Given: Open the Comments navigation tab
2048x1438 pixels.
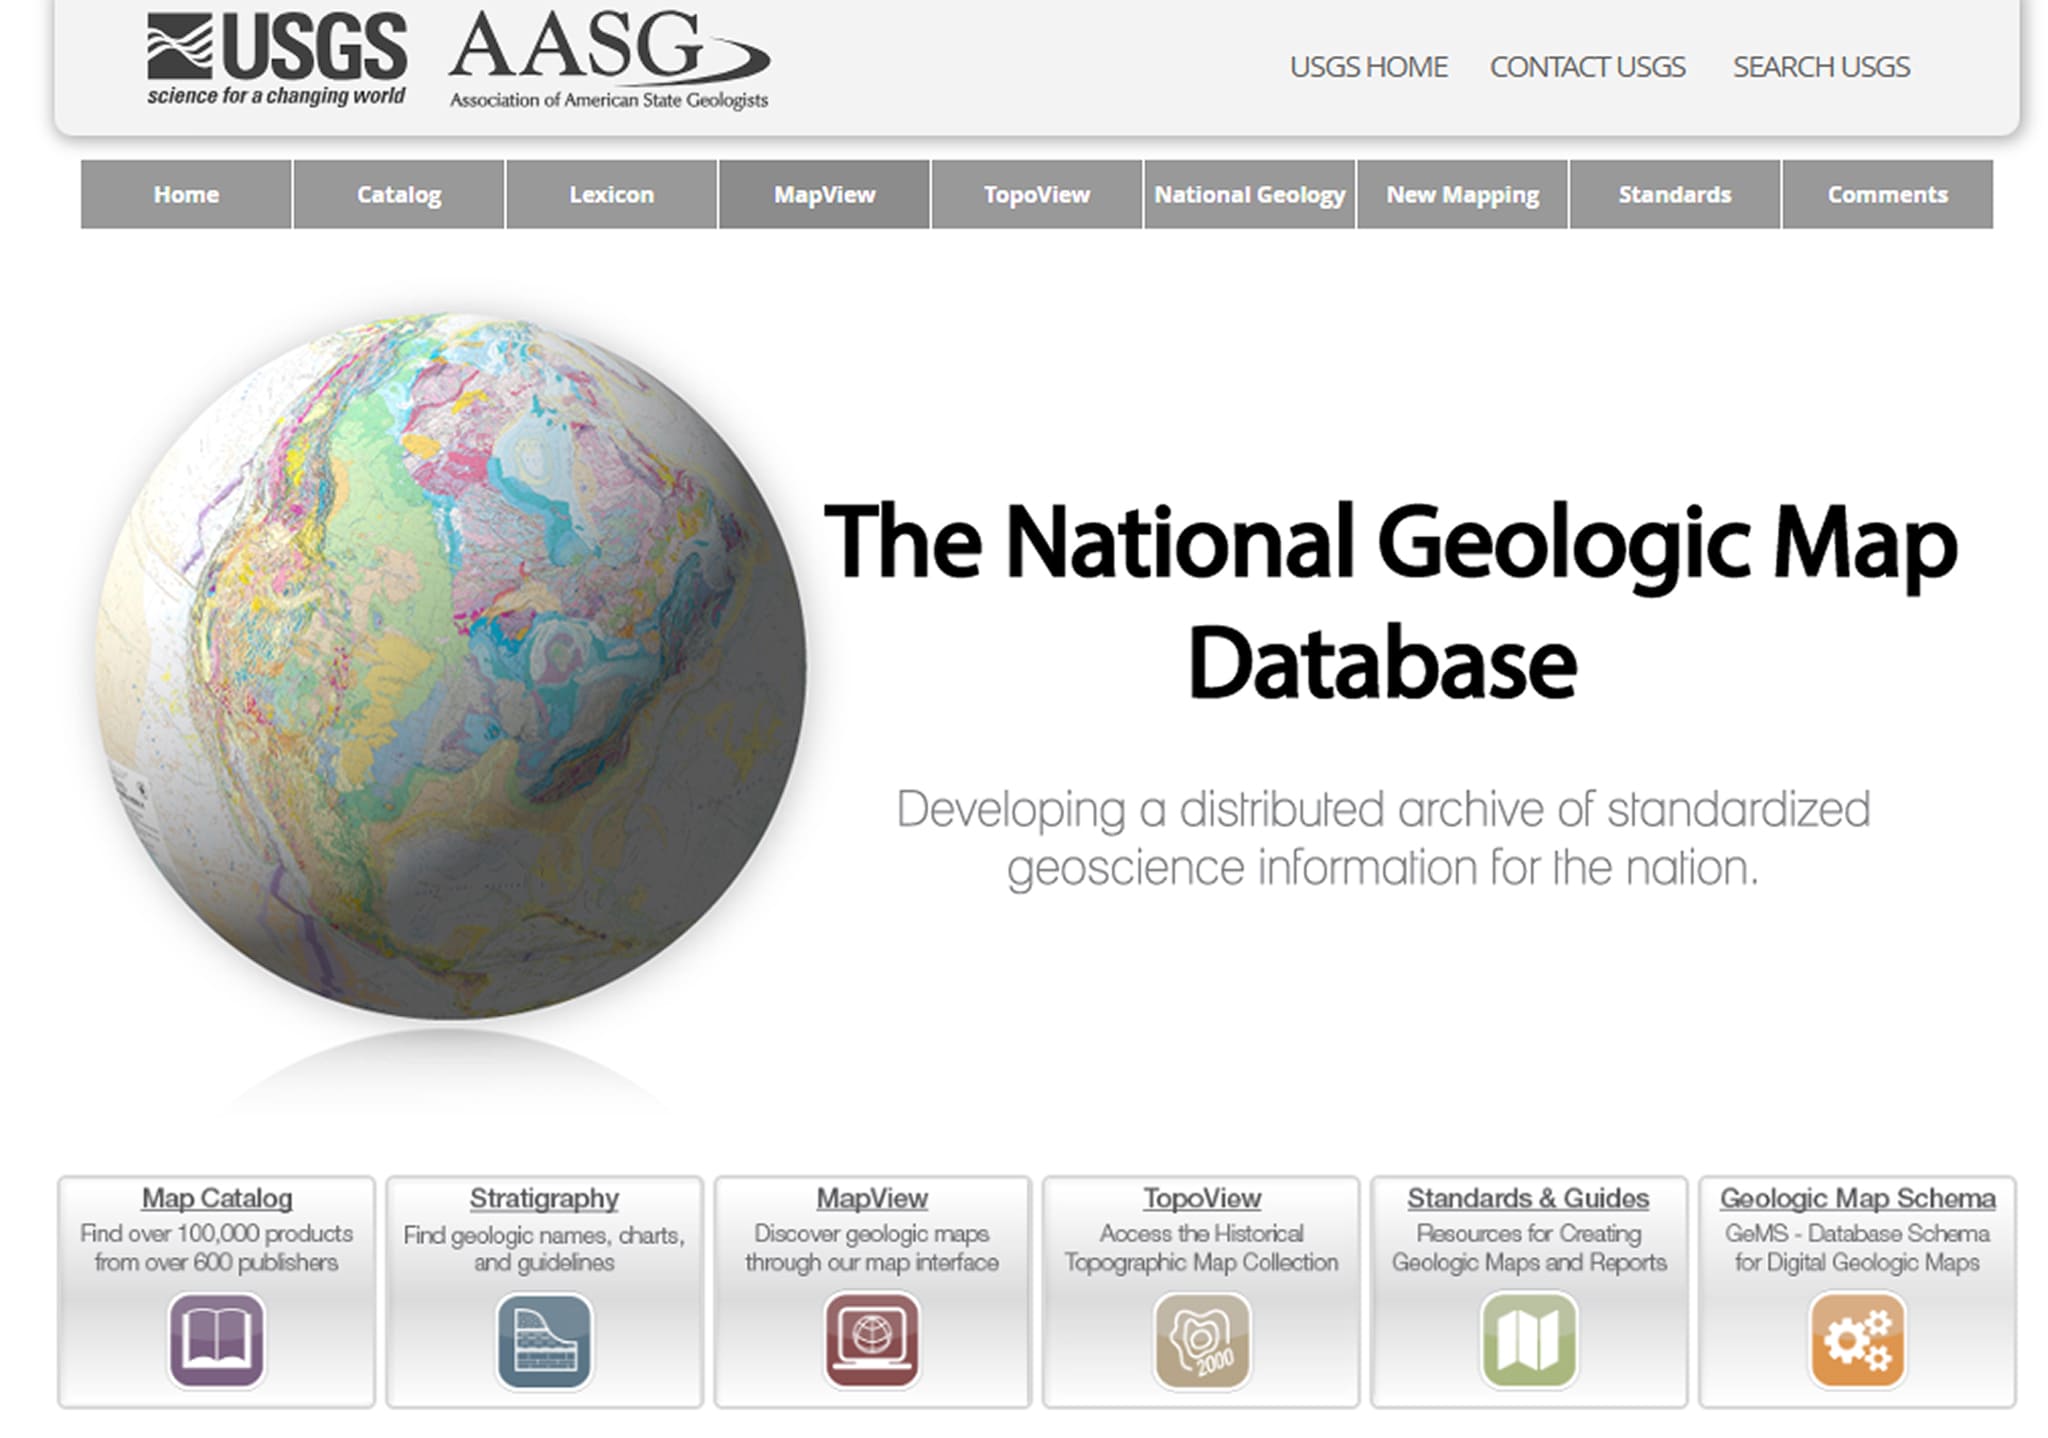Looking at the screenshot, I should click(1887, 195).
